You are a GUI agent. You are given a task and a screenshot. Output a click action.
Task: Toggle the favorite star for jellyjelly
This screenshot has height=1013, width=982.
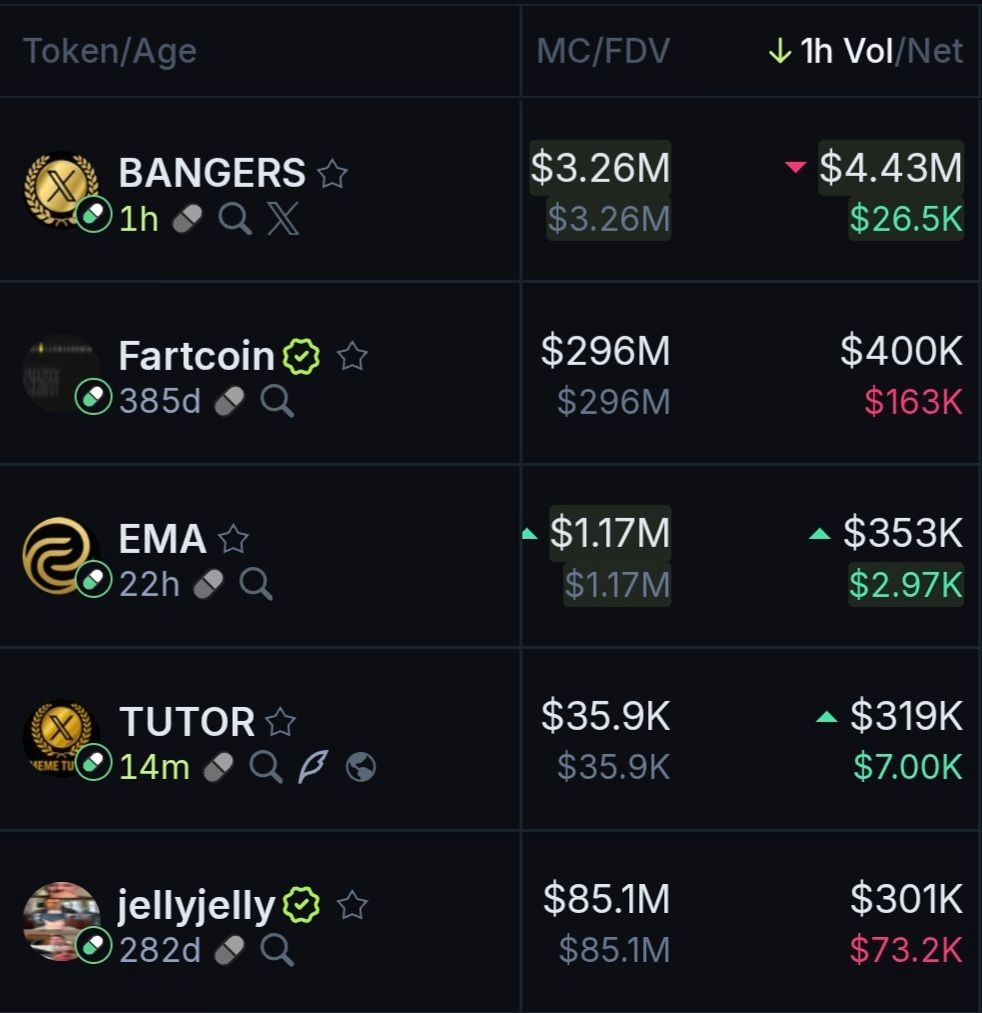point(352,906)
